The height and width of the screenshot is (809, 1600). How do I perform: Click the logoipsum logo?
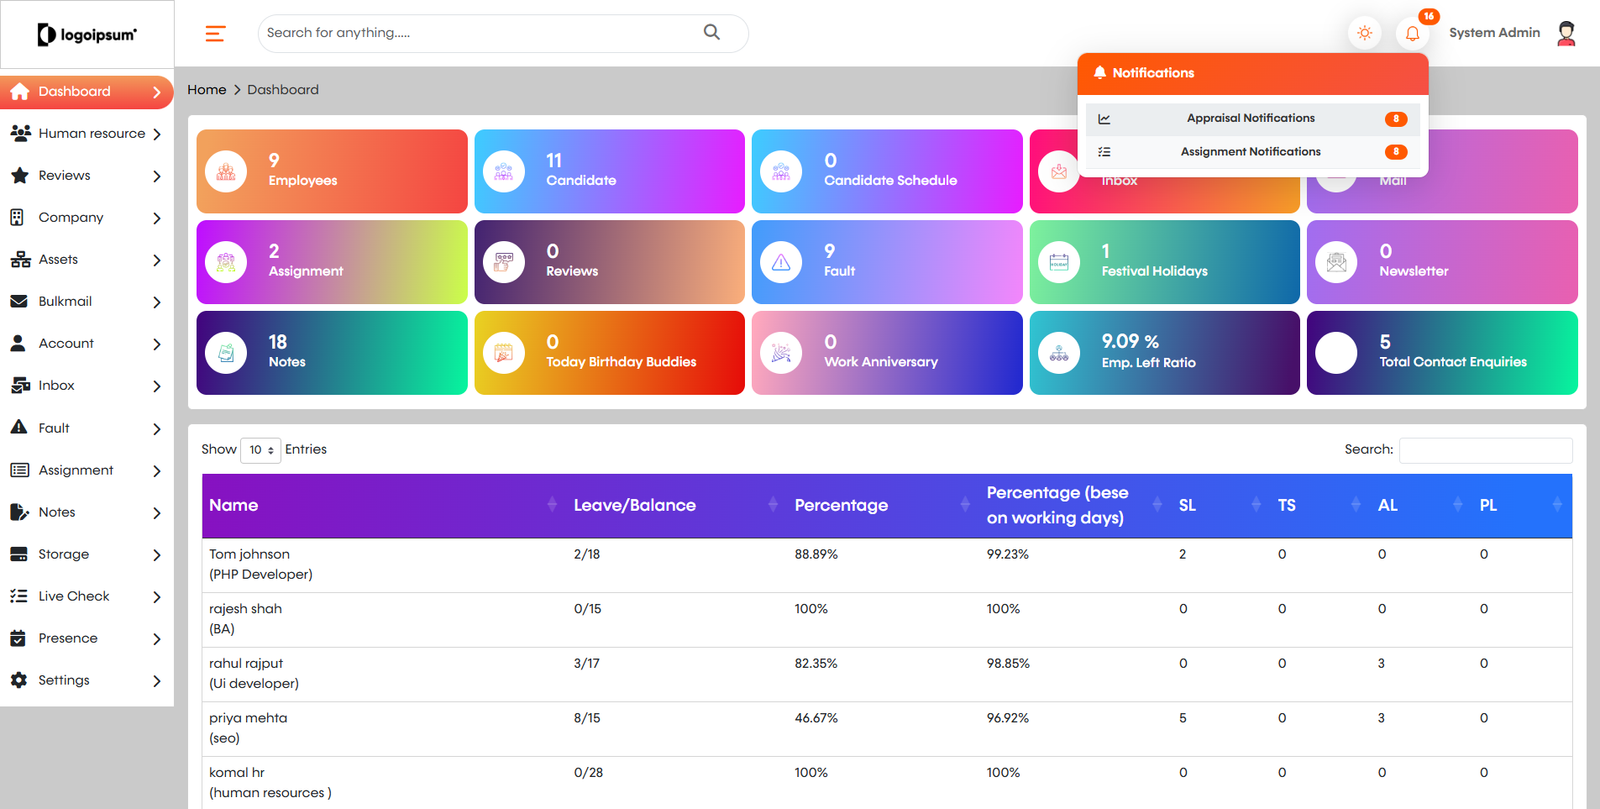pos(87,35)
